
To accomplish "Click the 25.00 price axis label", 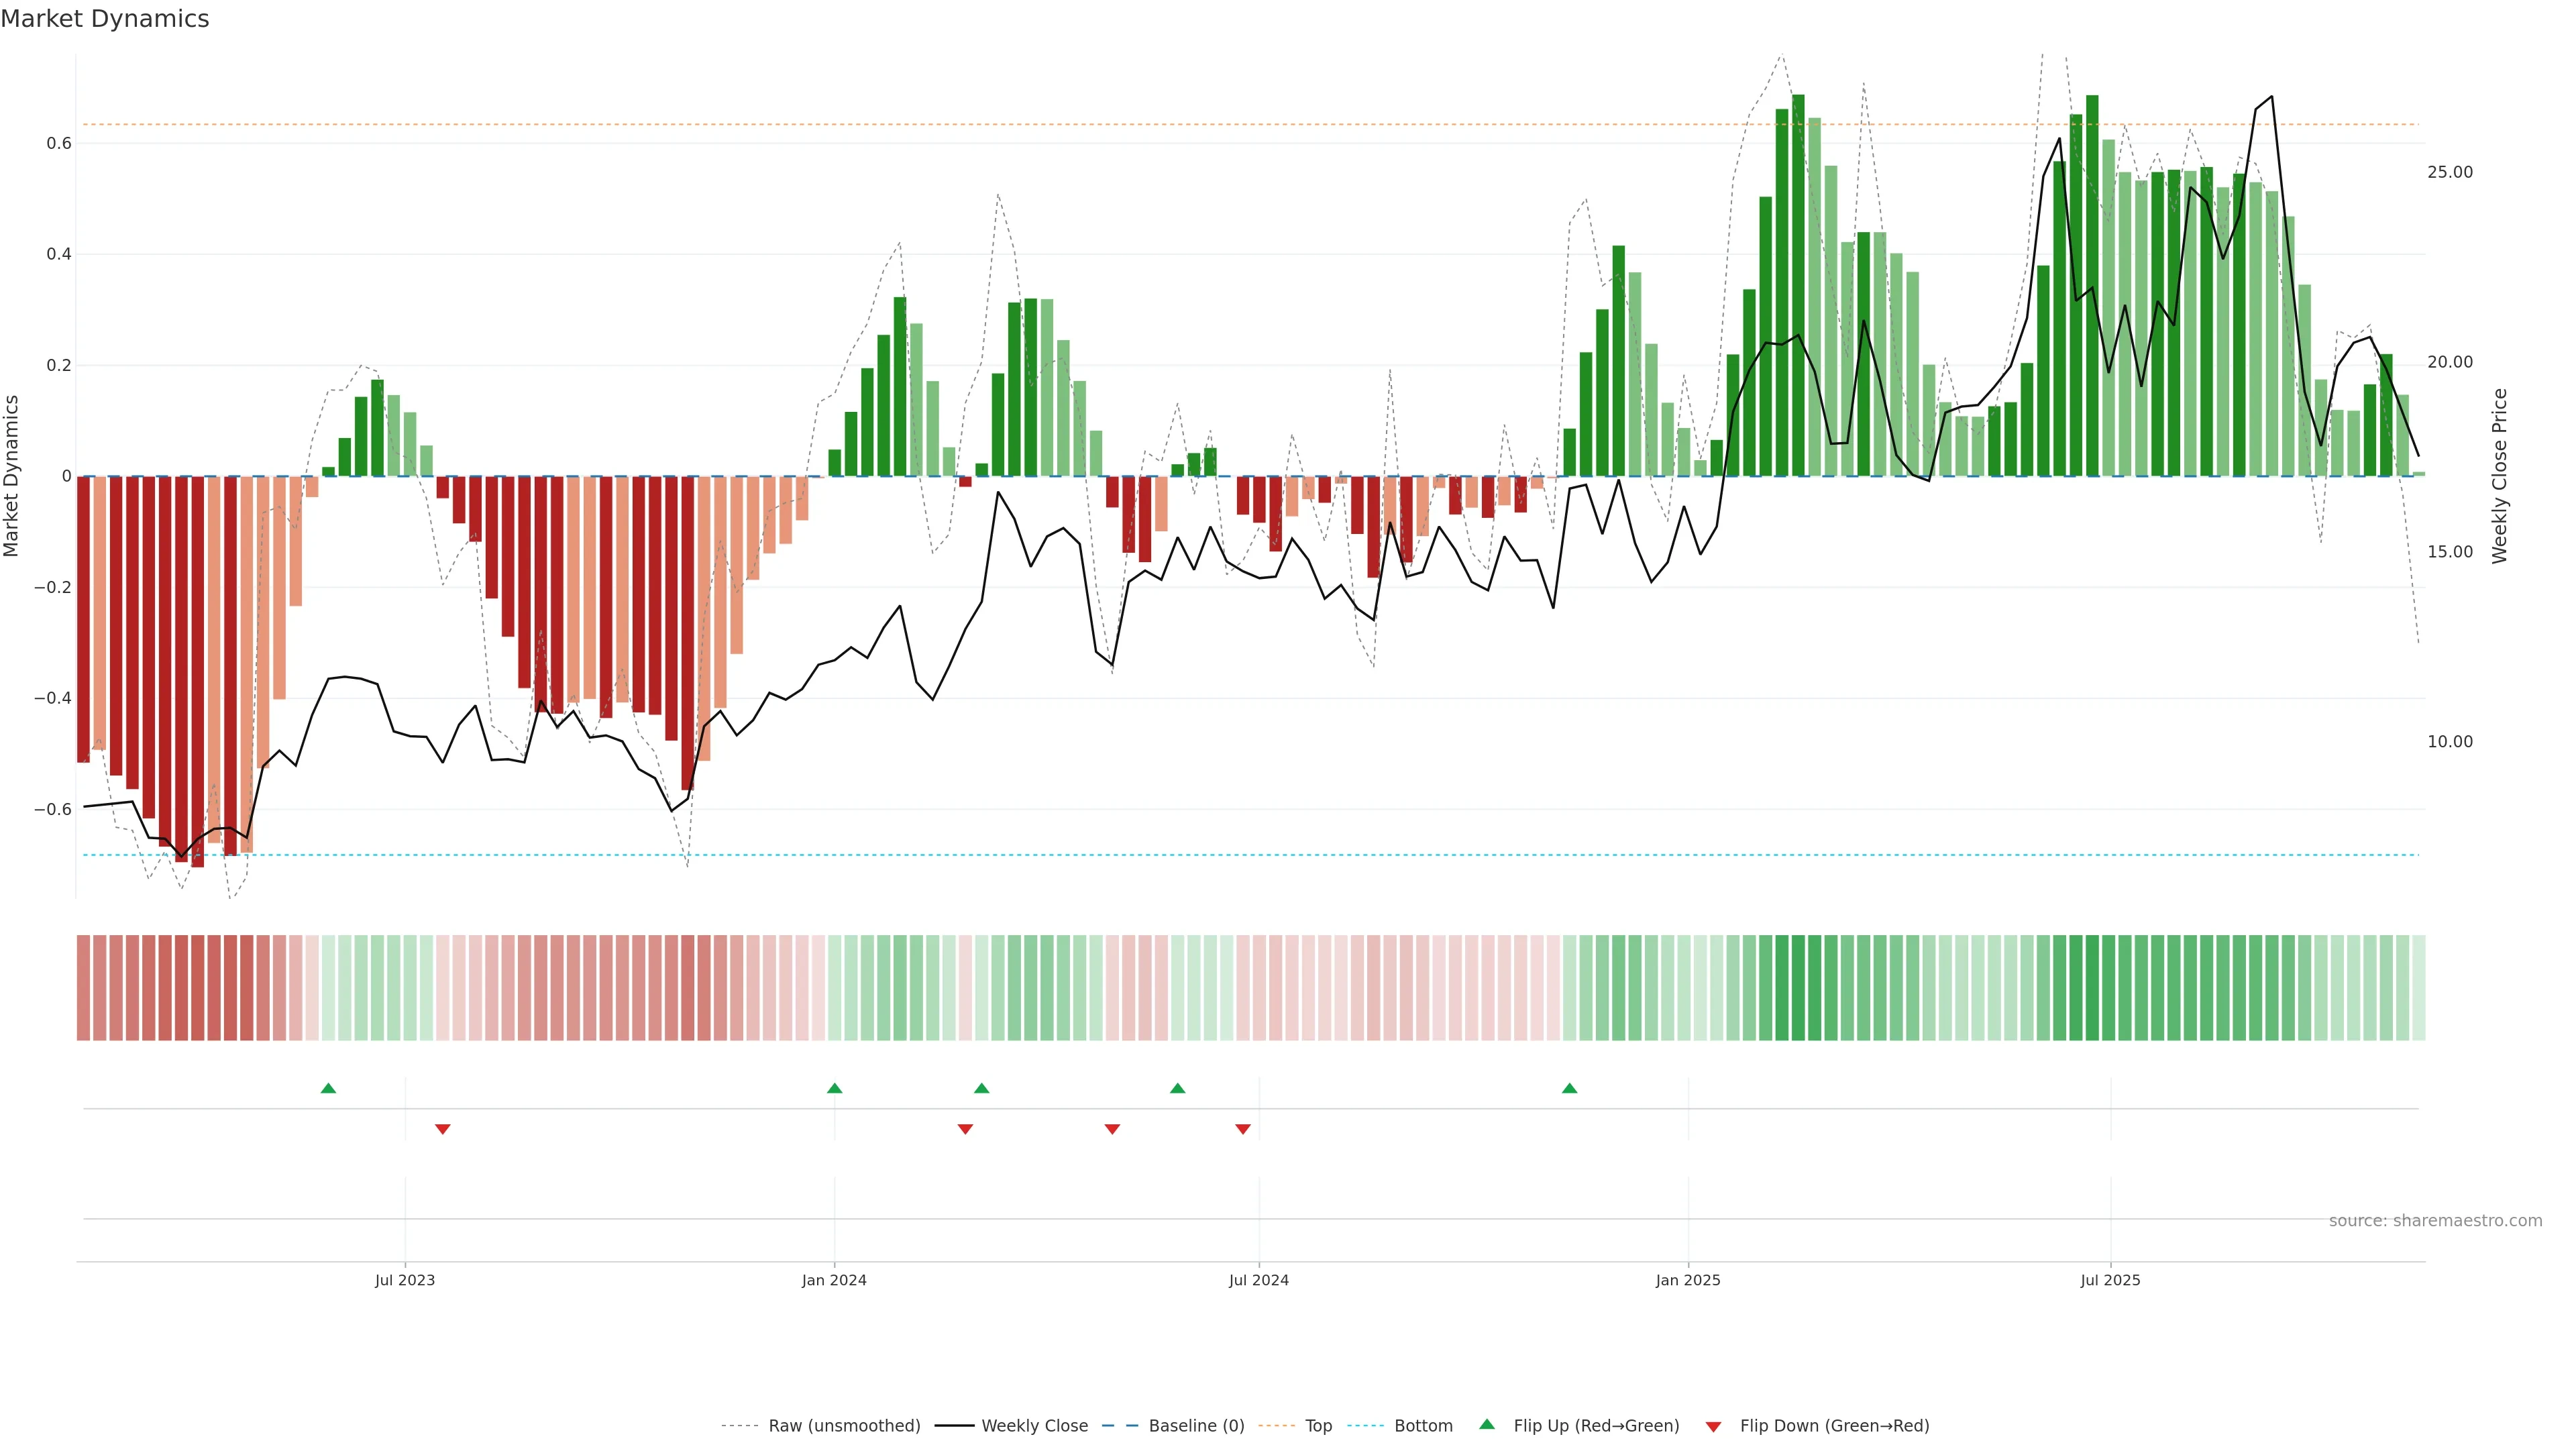I will pos(2449,172).
